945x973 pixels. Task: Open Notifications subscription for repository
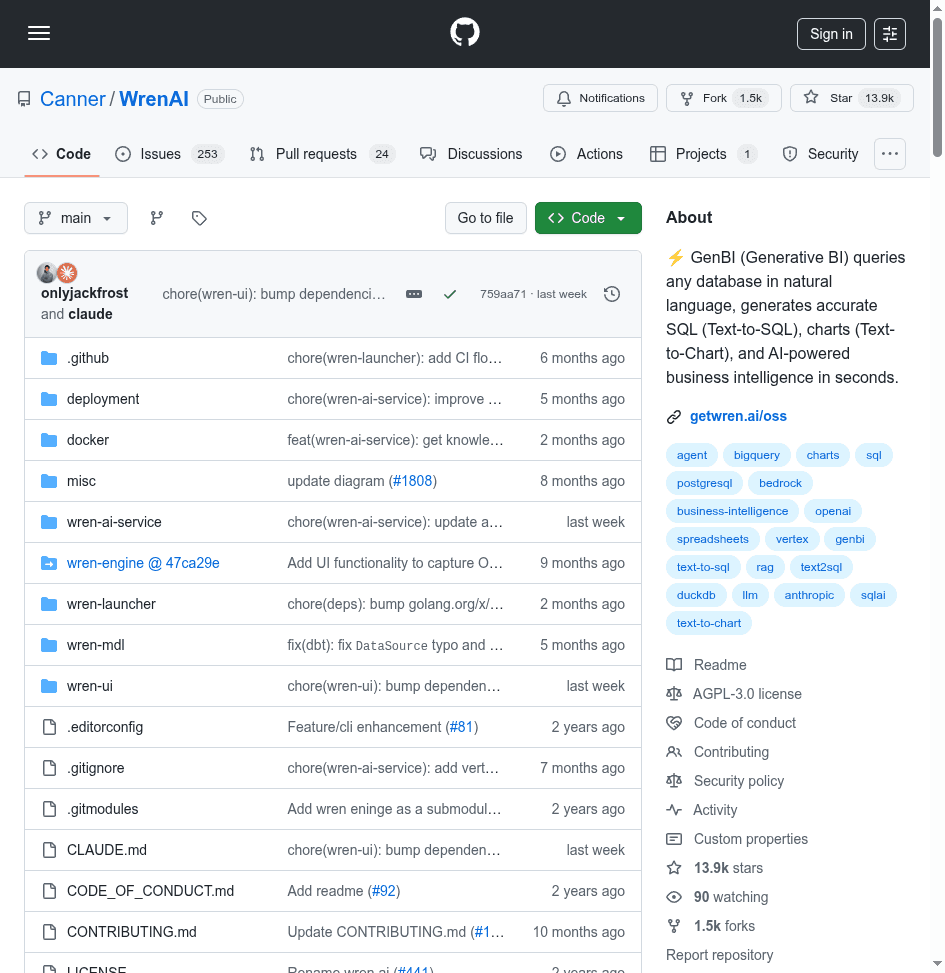click(x=600, y=98)
